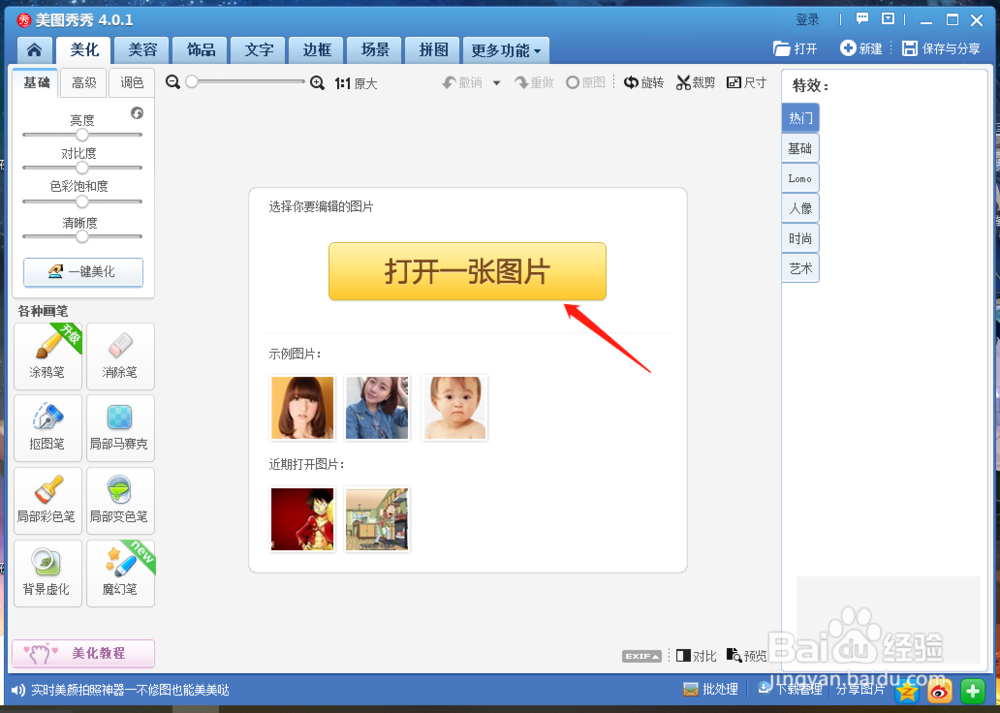Click the green plus icon in status bar
This screenshot has height=713, width=1000.
coord(972,691)
